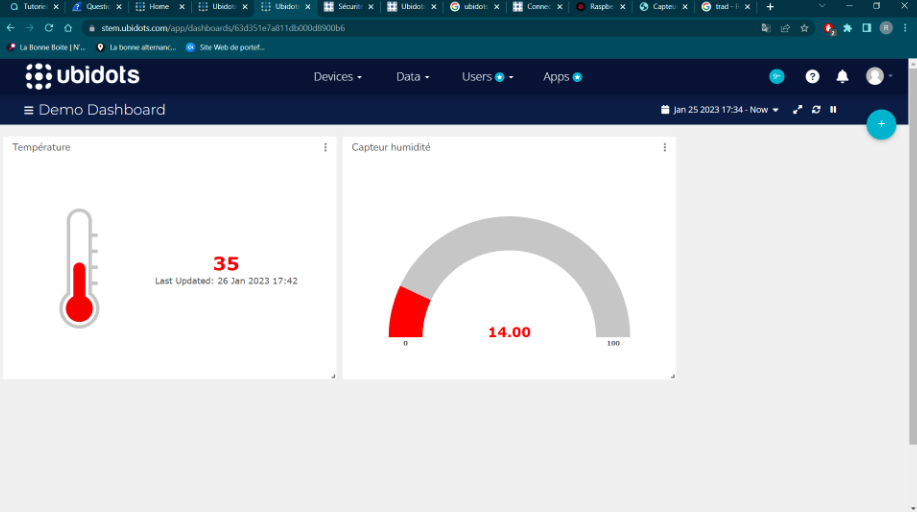Open the Devices menu

(x=337, y=77)
